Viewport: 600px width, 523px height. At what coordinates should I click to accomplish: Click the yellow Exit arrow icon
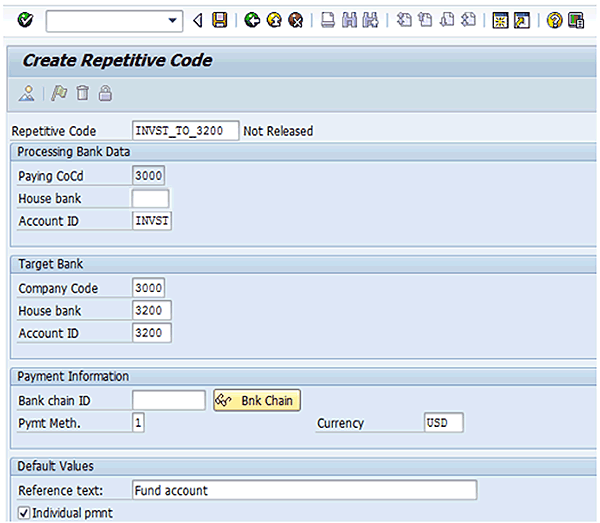[x=273, y=20]
